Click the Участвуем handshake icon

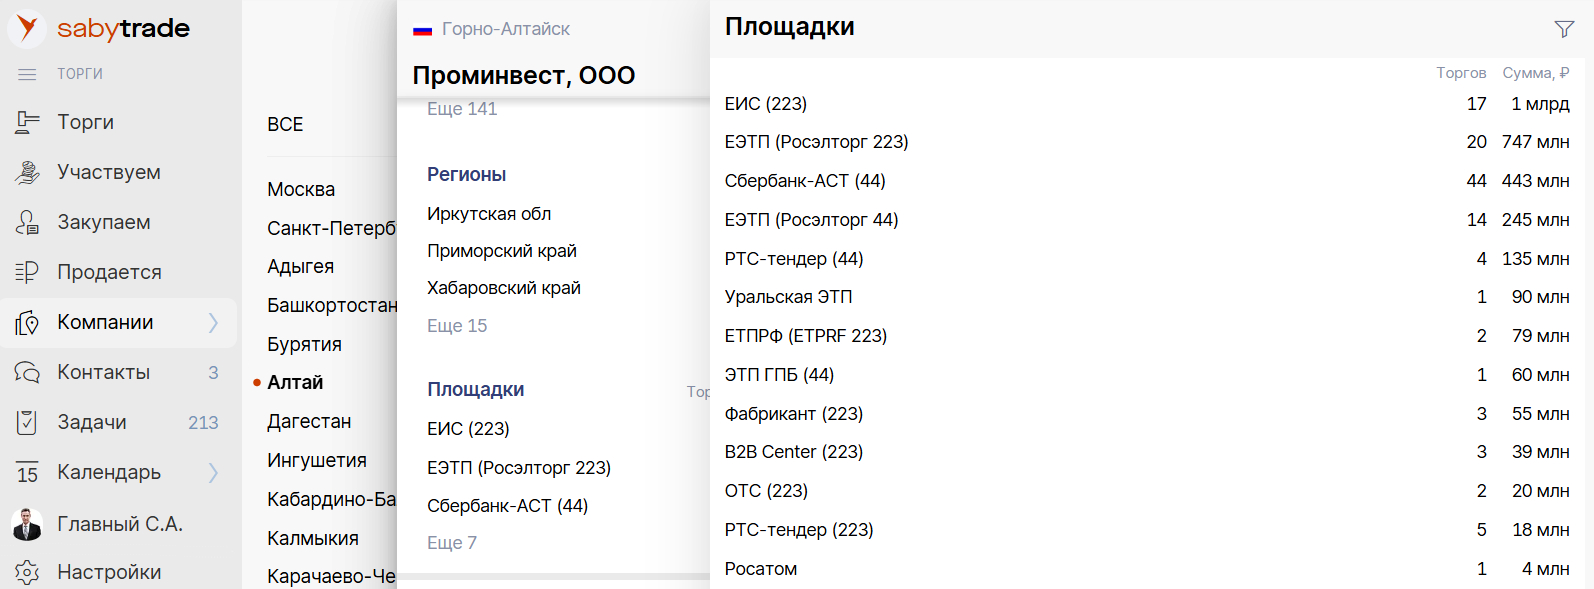pyautogui.click(x=27, y=172)
